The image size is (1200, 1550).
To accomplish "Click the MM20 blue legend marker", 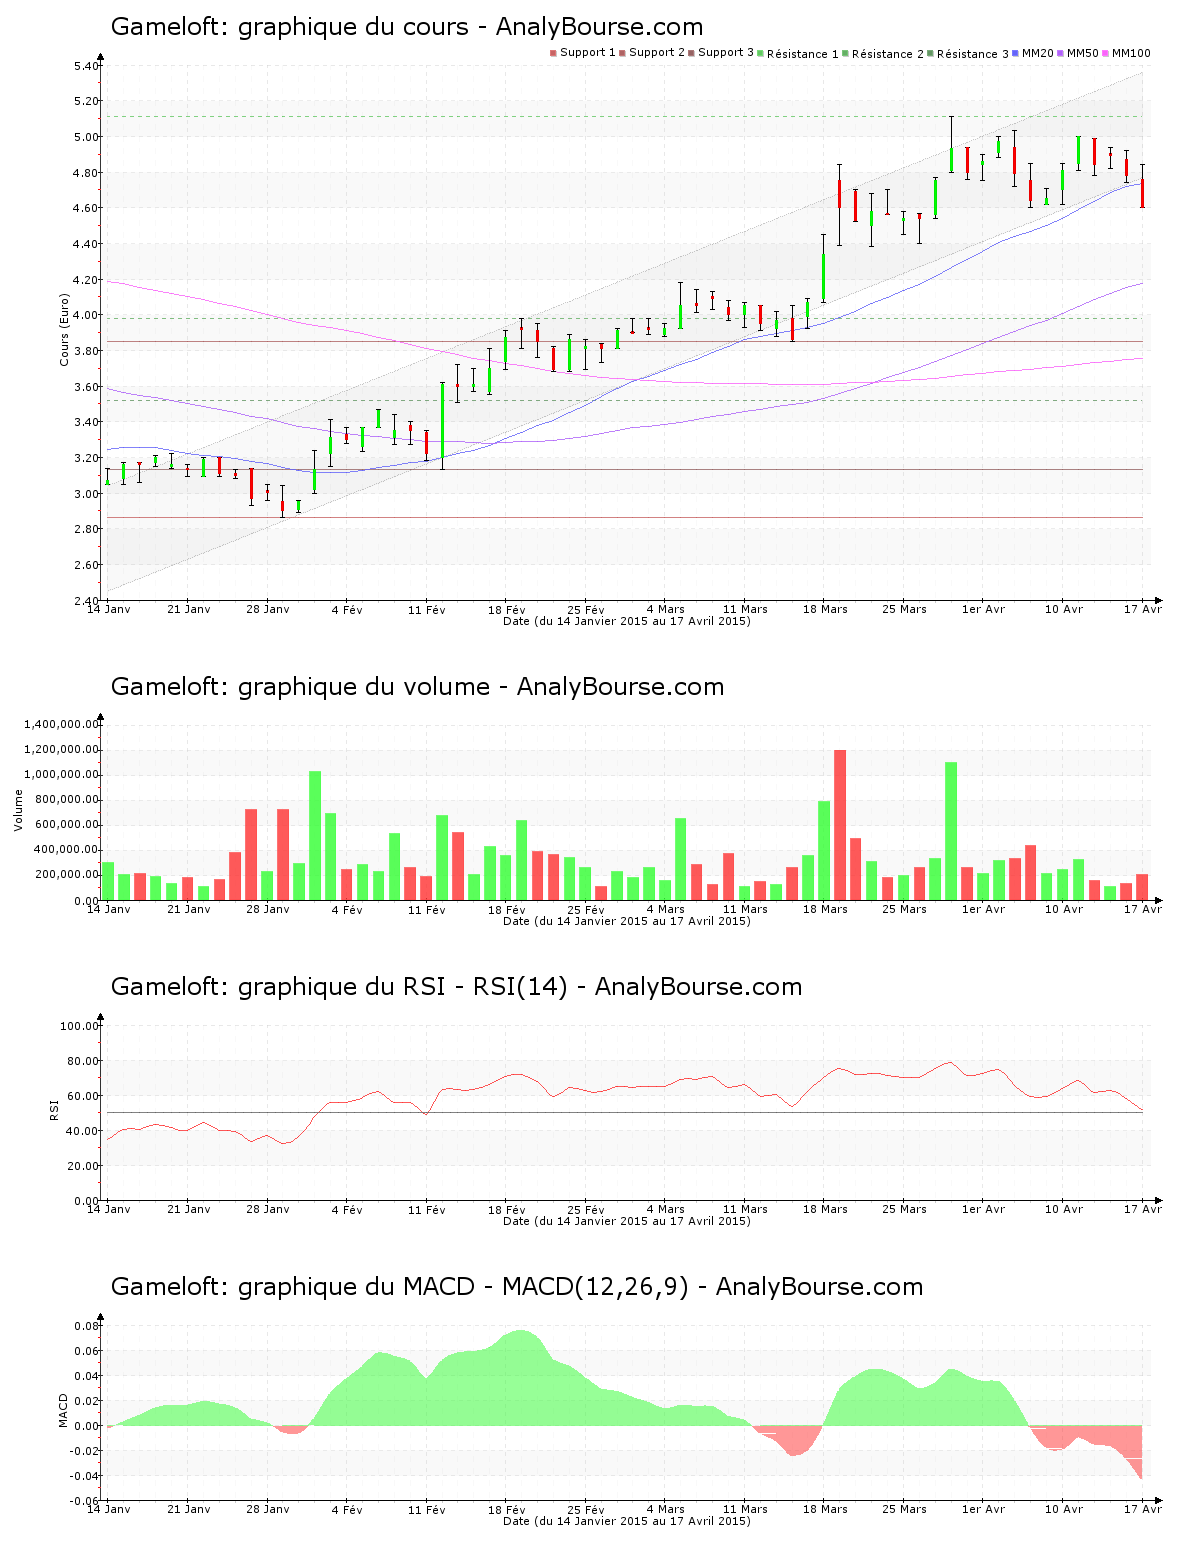I will (1016, 53).
